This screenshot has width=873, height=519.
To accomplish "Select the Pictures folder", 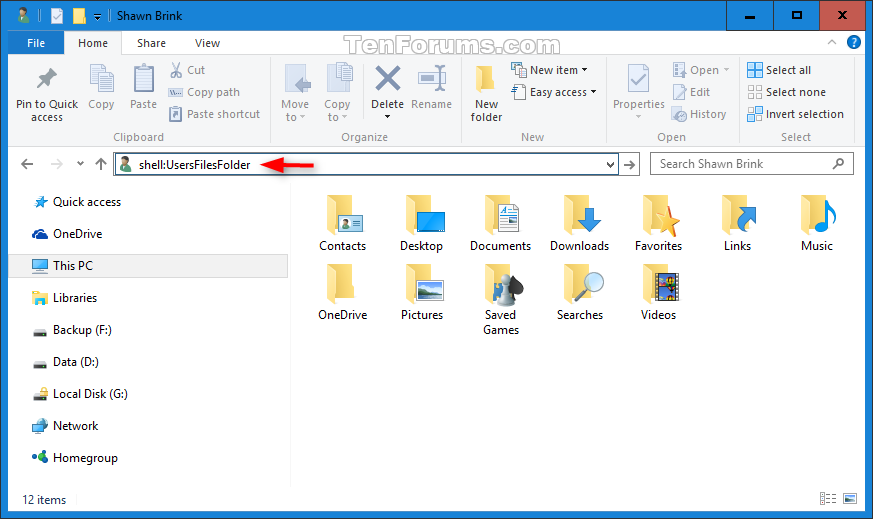I will 421,292.
